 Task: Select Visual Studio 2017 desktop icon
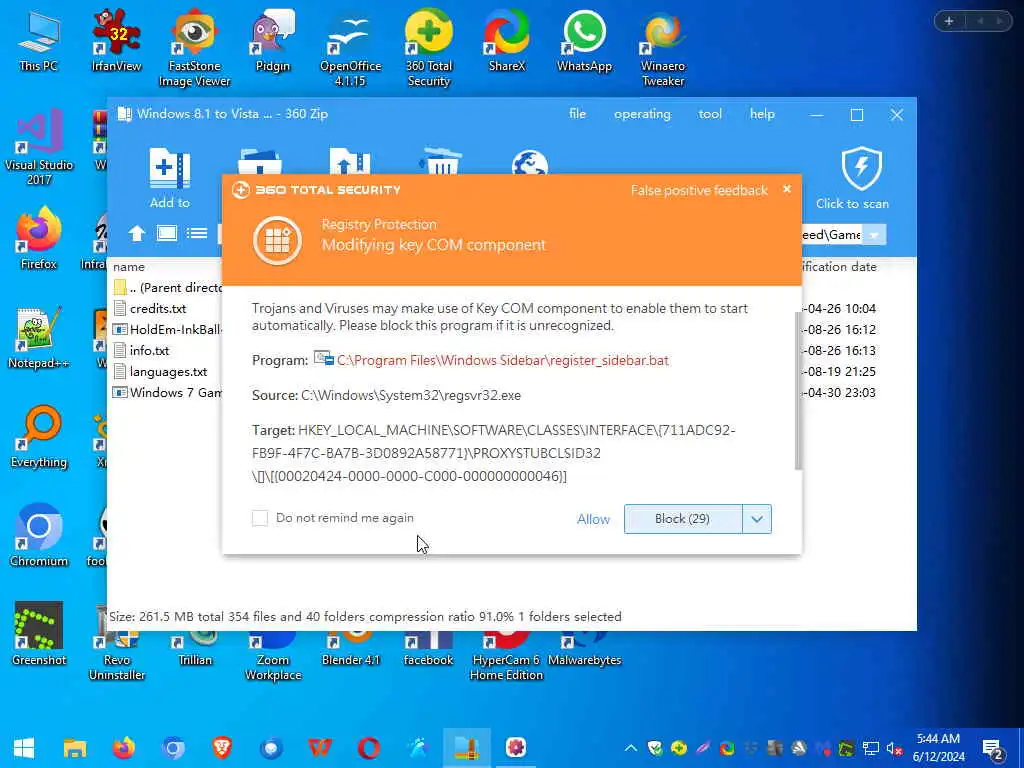click(x=39, y=147)
